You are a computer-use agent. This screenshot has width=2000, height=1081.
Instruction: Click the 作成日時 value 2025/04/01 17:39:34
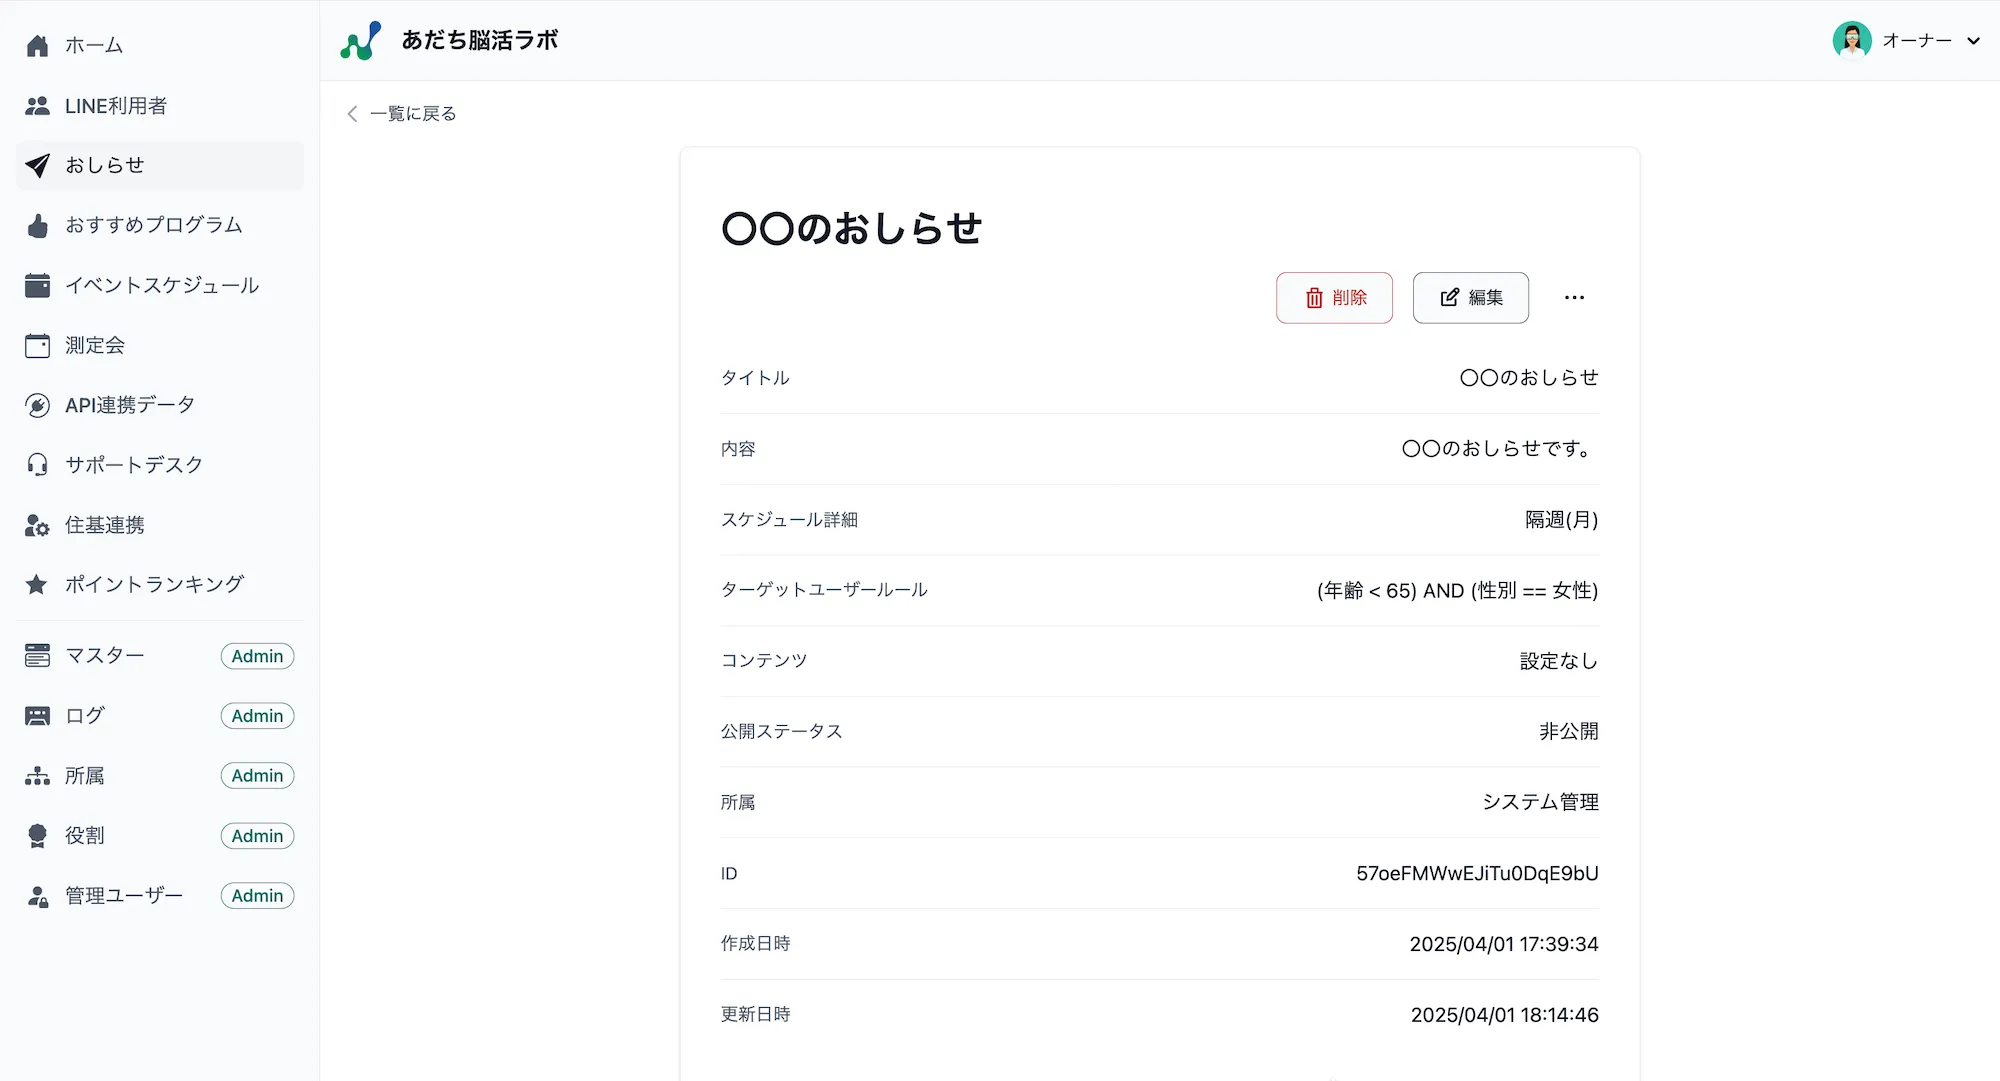(x=1504, y=945)
